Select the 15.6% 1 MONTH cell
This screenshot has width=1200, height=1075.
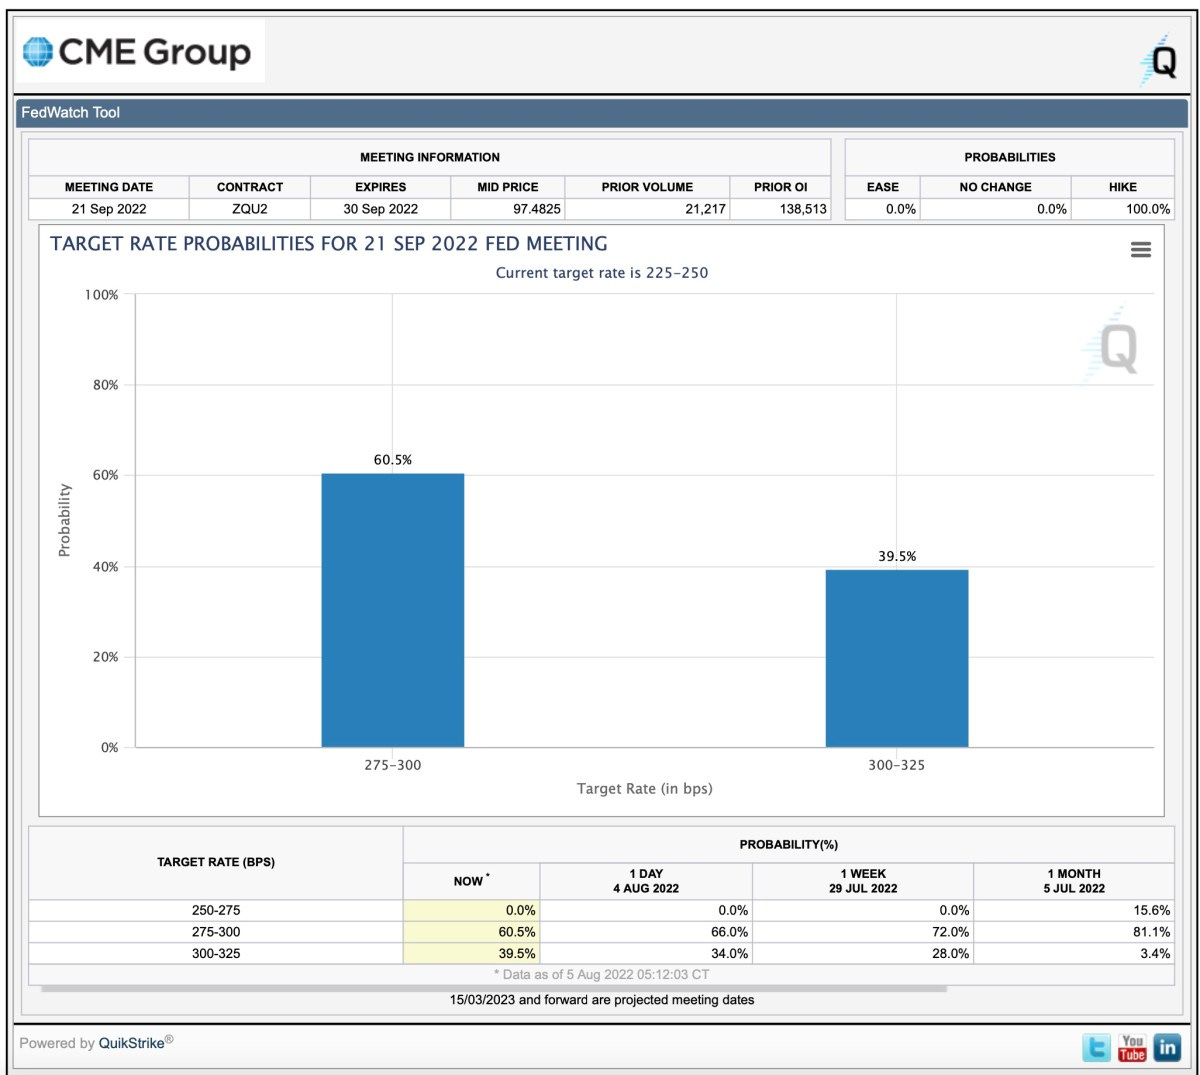point(1074,910)
